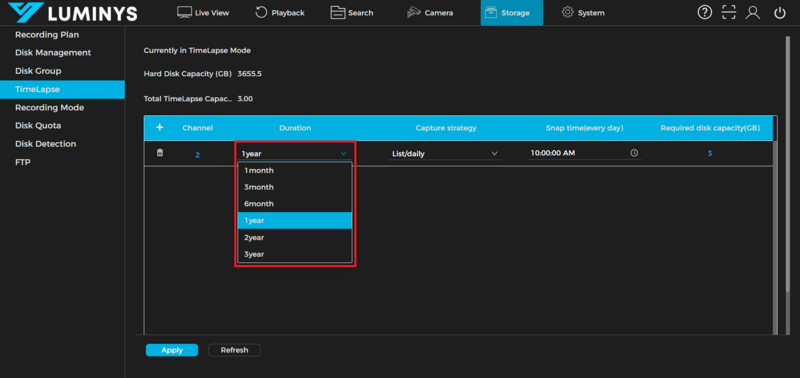
Task: Click the Hard Disk Capacity value 3655.5
Action: coord(249,74)
